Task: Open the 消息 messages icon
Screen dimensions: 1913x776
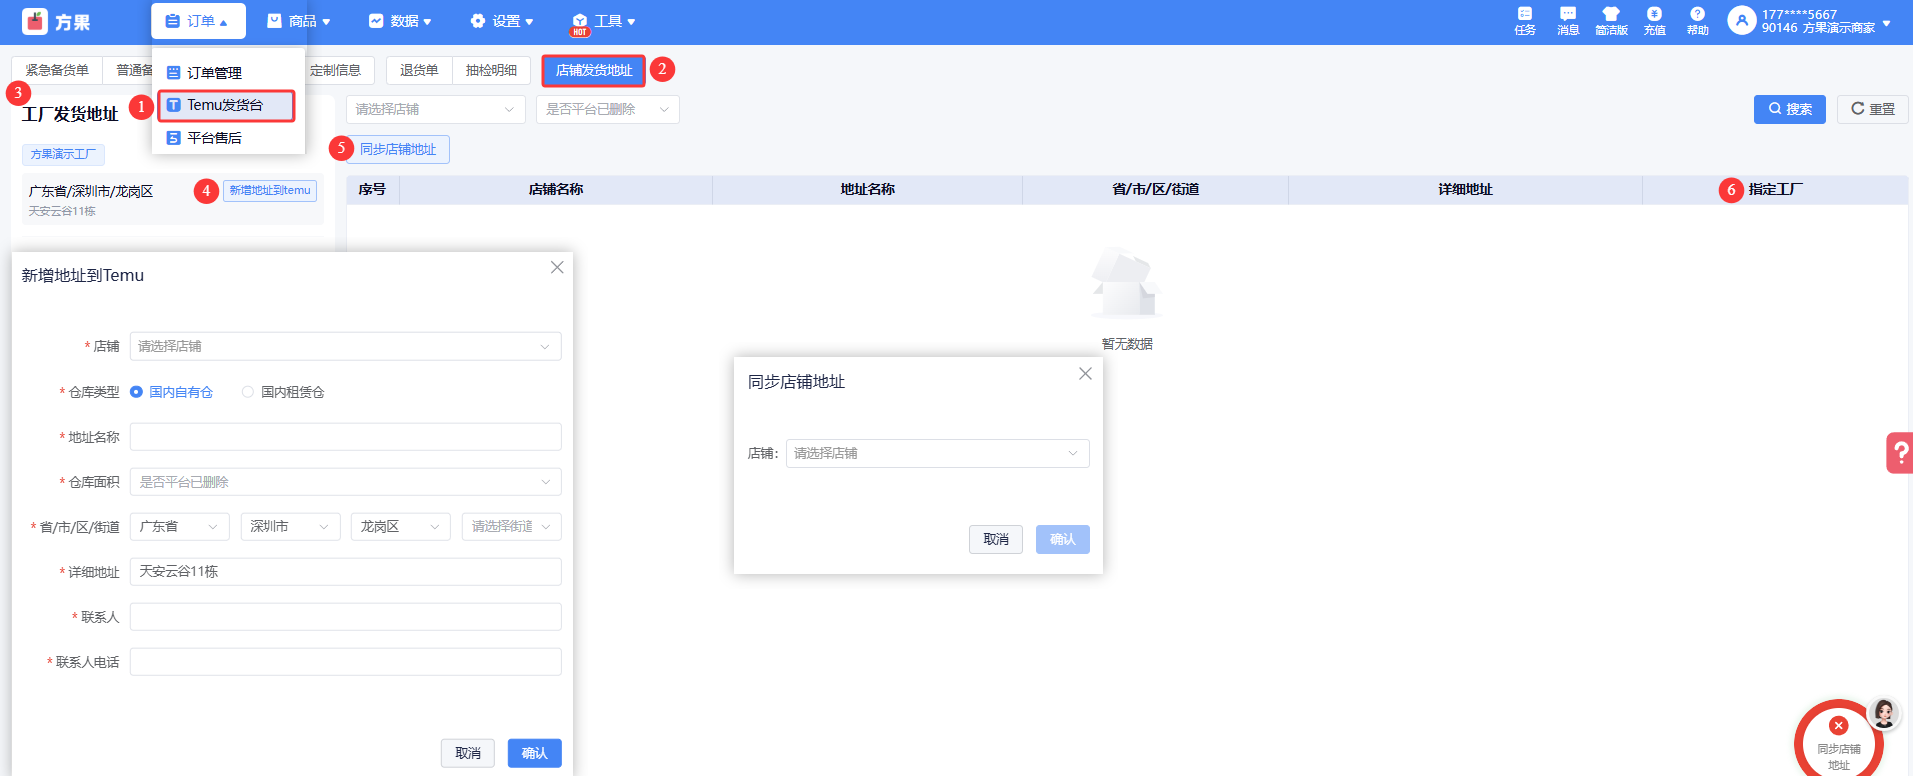Action: point(1568,21)
